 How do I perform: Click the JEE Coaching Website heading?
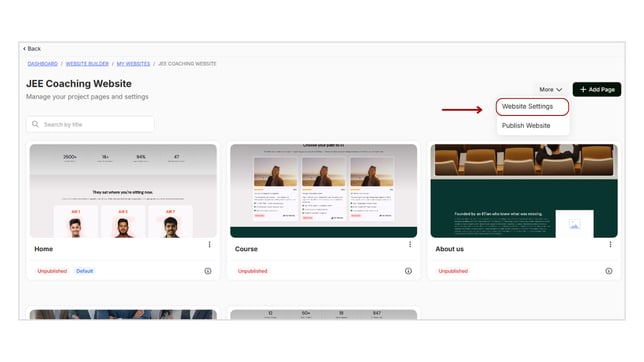(79, 84)
